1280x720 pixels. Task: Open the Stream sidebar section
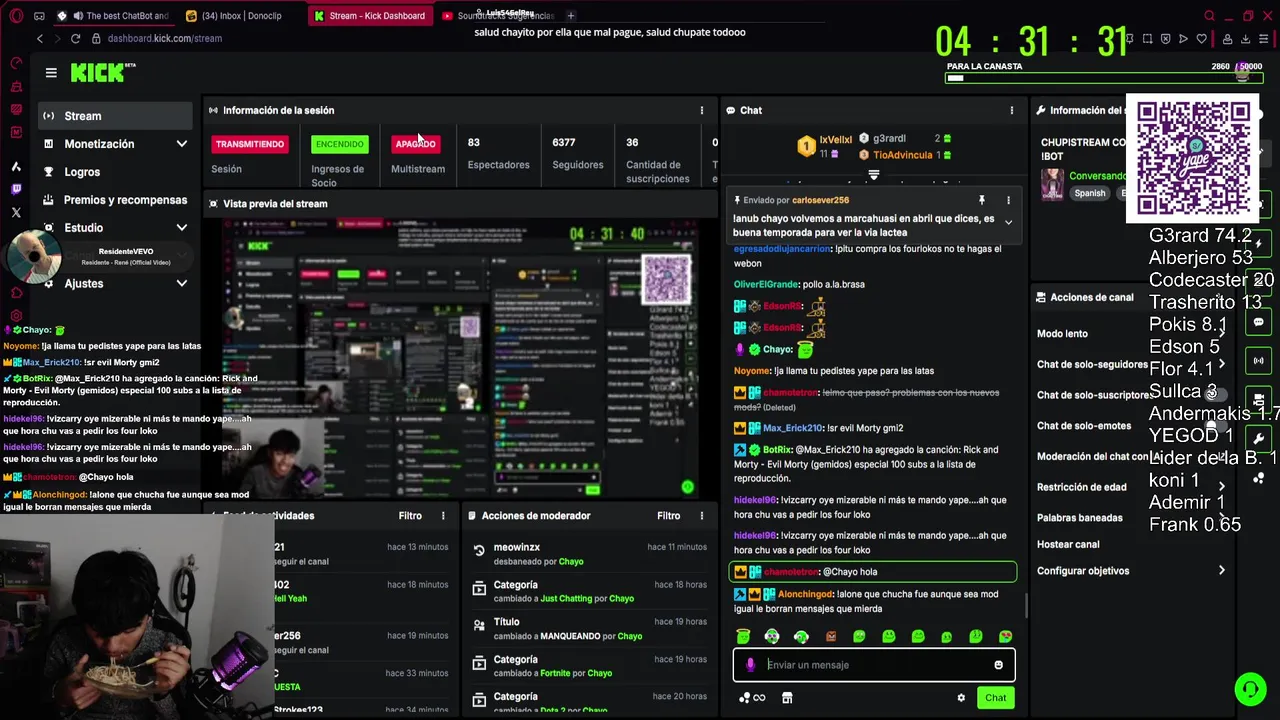coord(115,116)
